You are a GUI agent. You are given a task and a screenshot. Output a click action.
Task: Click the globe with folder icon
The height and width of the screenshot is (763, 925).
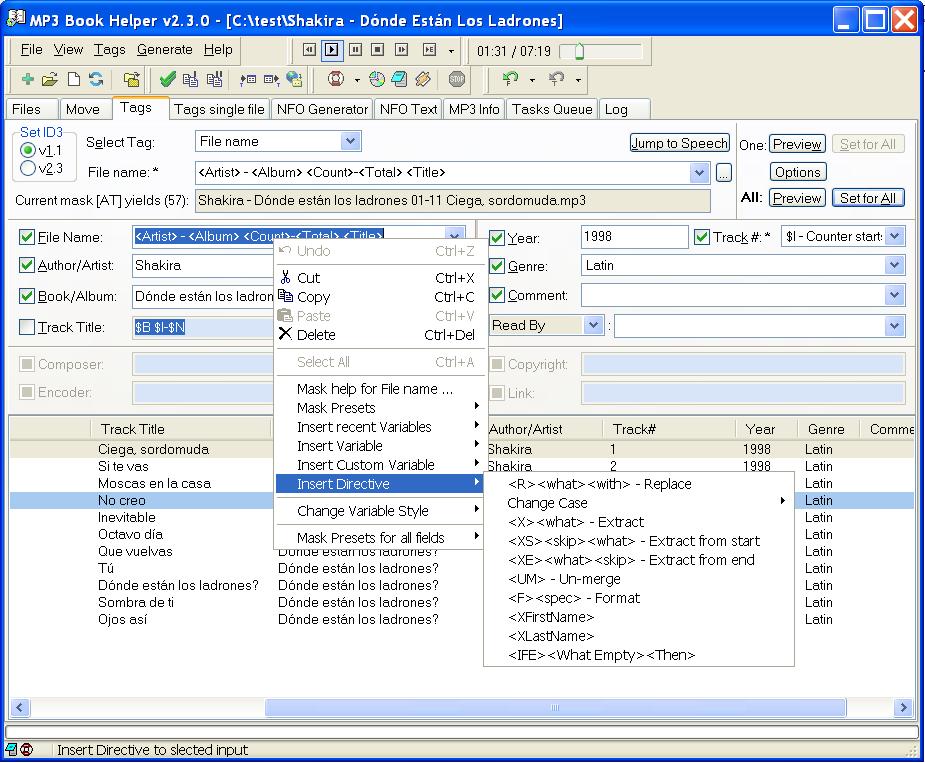[294, 79]
